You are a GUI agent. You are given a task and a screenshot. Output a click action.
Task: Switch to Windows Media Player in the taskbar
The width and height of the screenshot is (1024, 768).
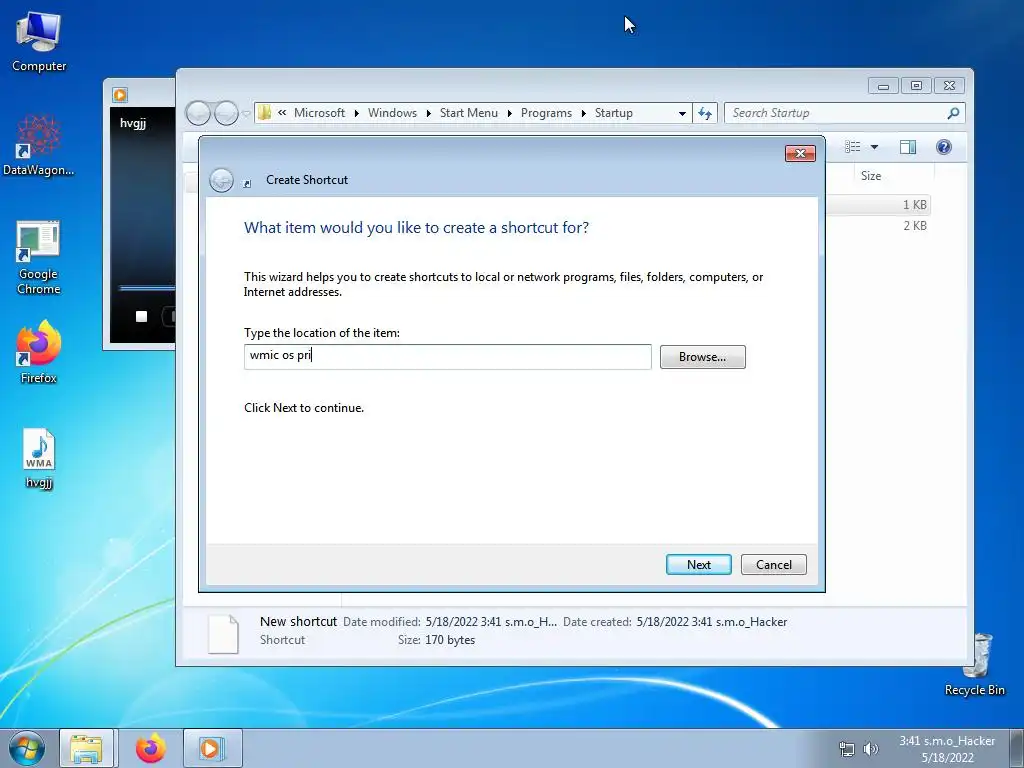[212, 748]
